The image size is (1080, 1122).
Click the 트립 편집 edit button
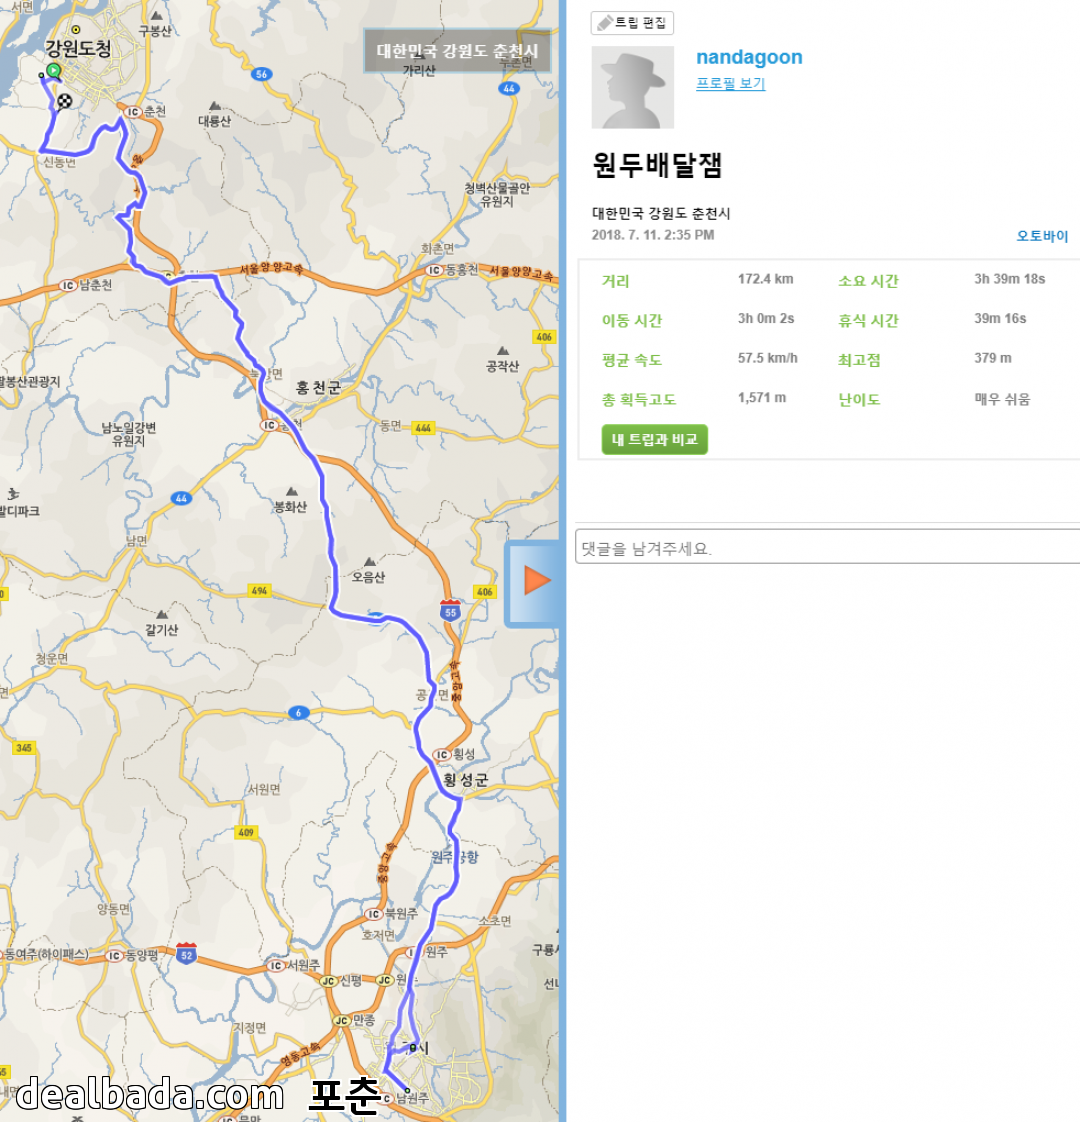pos(633,23)
